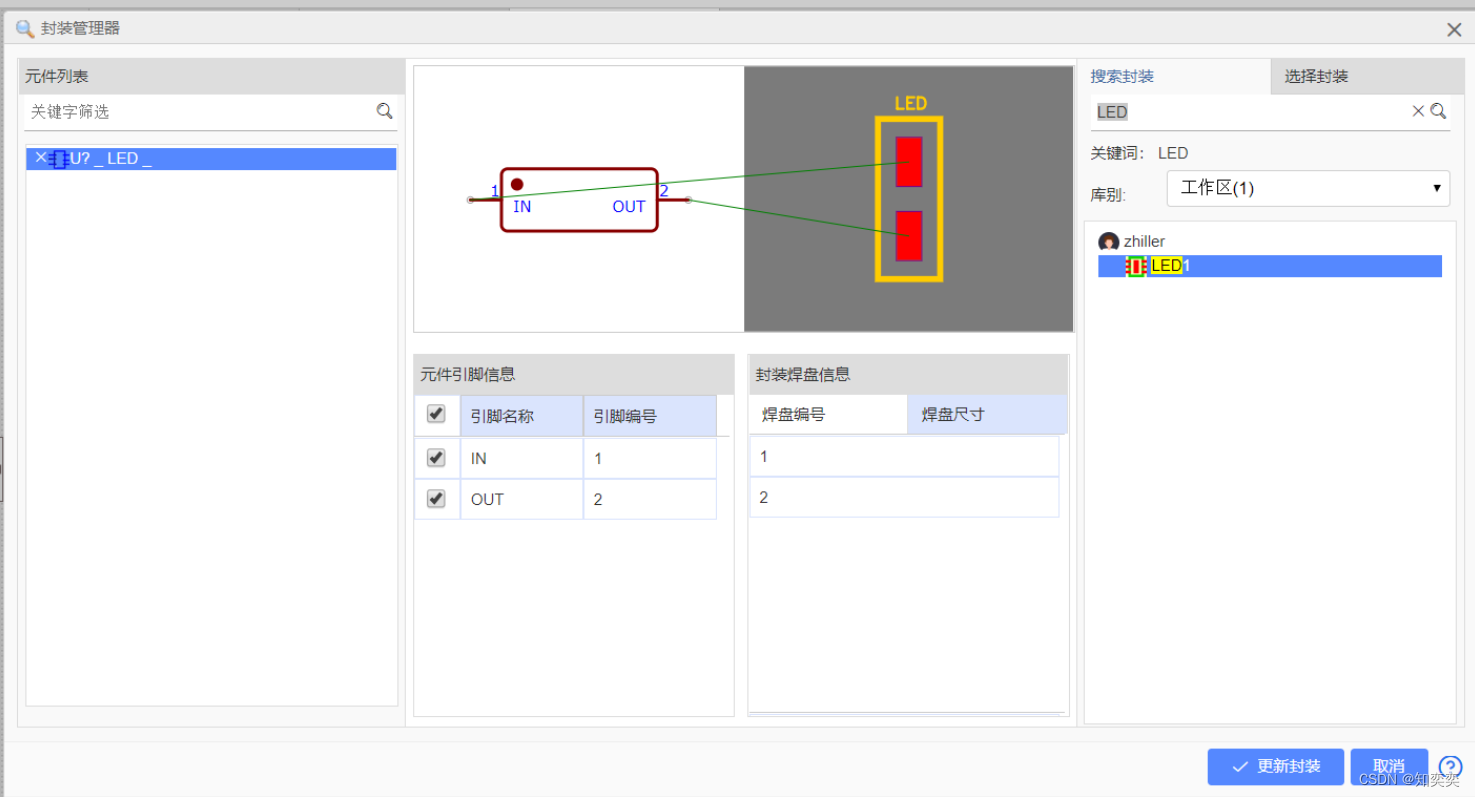Click the 封装焊盘信息 panel header
The width and height of the screenshot is (1475, 797).
[908, 374]
